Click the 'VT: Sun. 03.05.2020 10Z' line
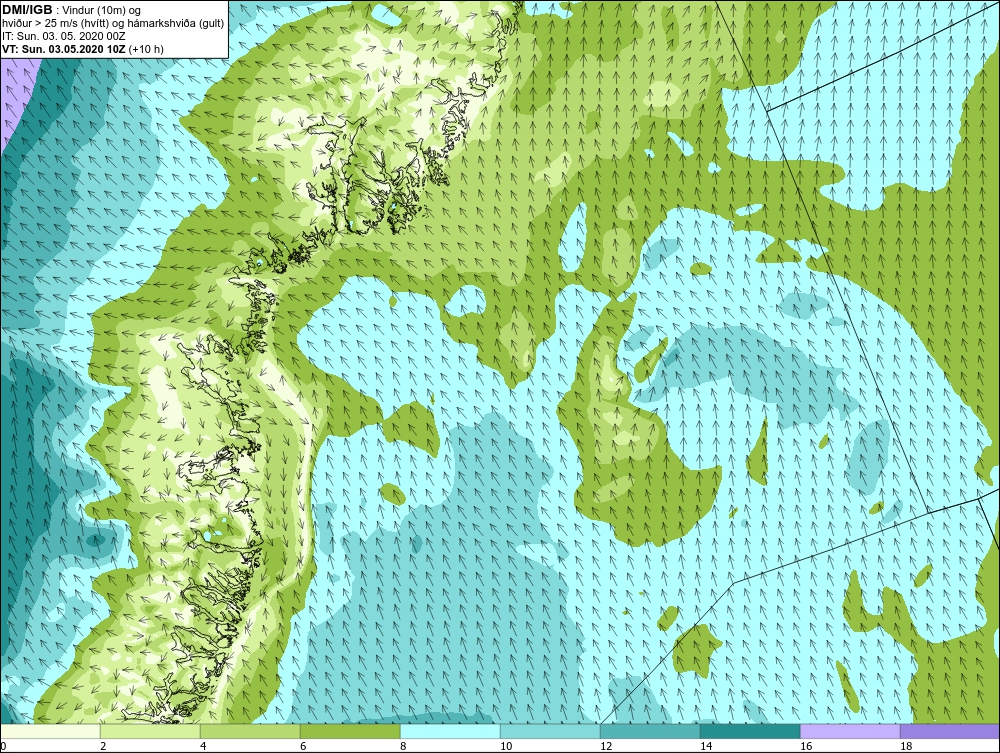This screenshot has height=753, width=1000. click(x=64, y=49)
